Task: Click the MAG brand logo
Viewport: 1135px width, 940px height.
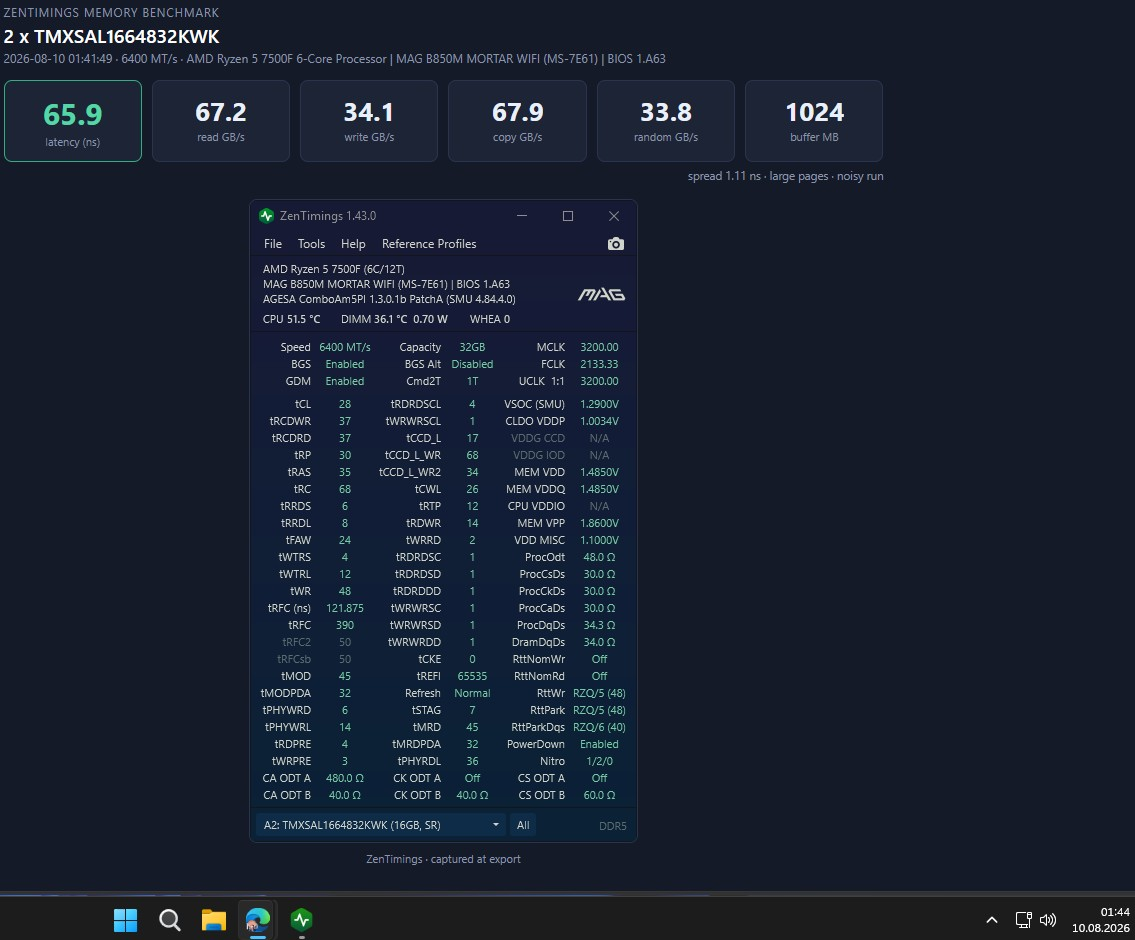Action: (601, 294)
